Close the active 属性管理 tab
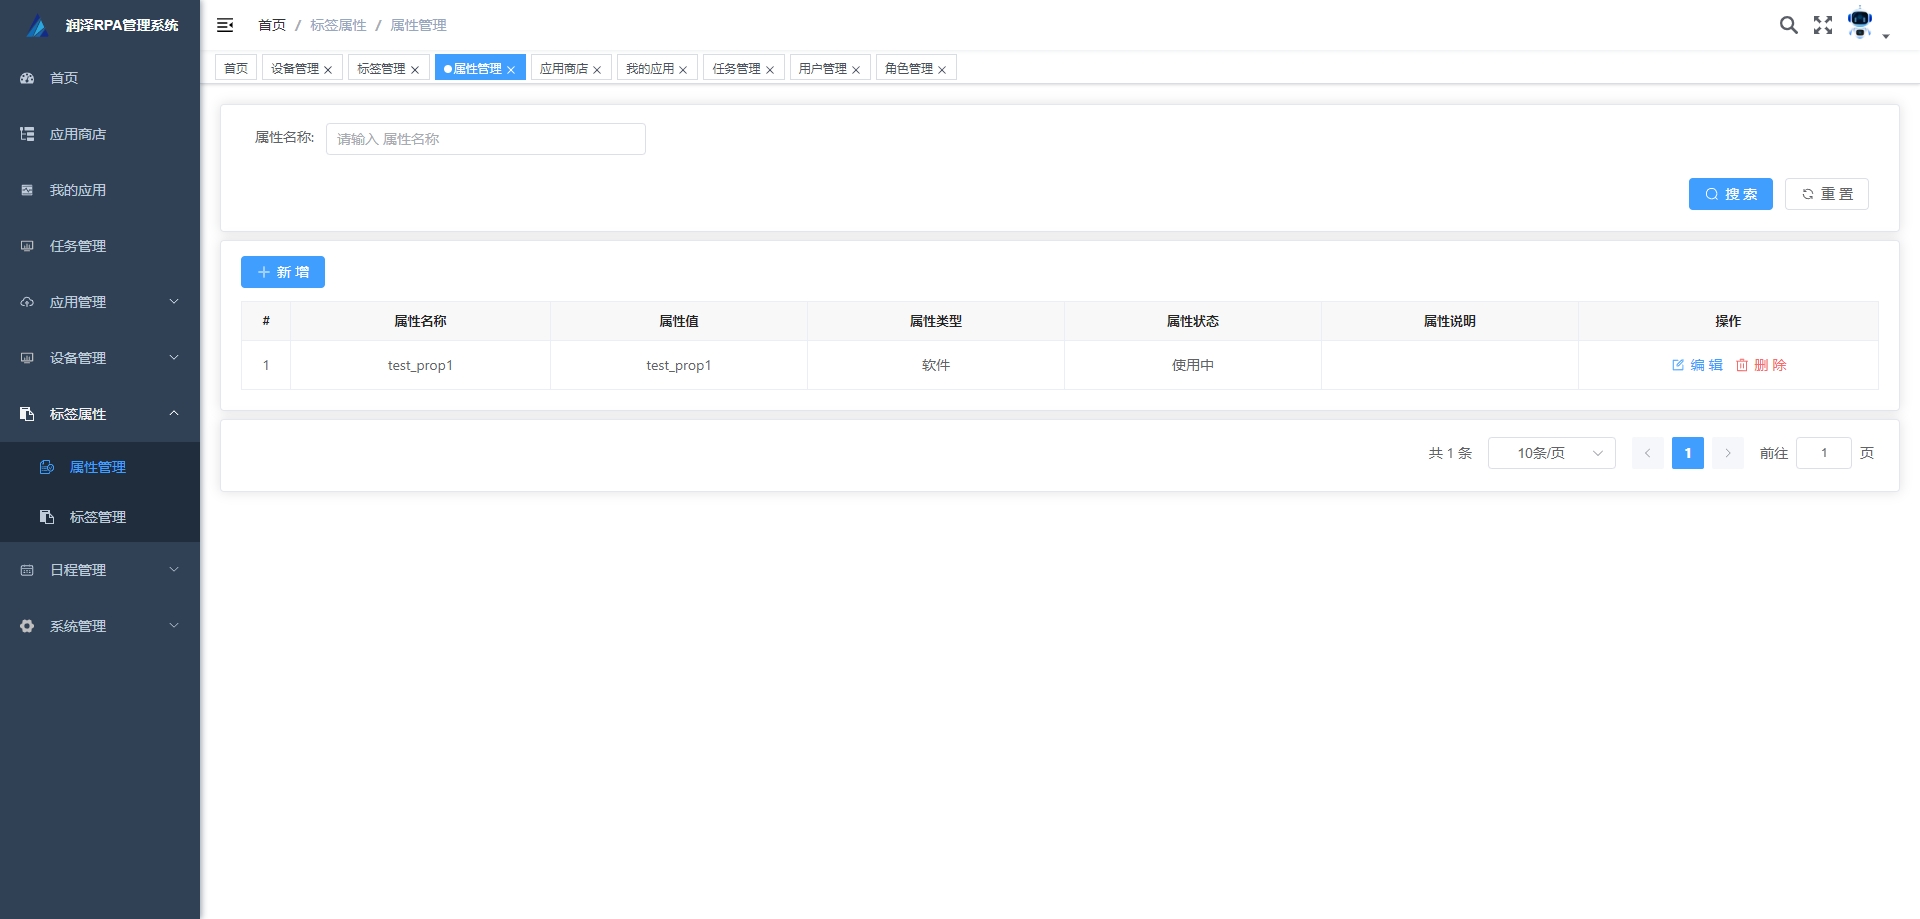Image resolution: width=1920 pixels, height=919 pixels. point(511,70)
